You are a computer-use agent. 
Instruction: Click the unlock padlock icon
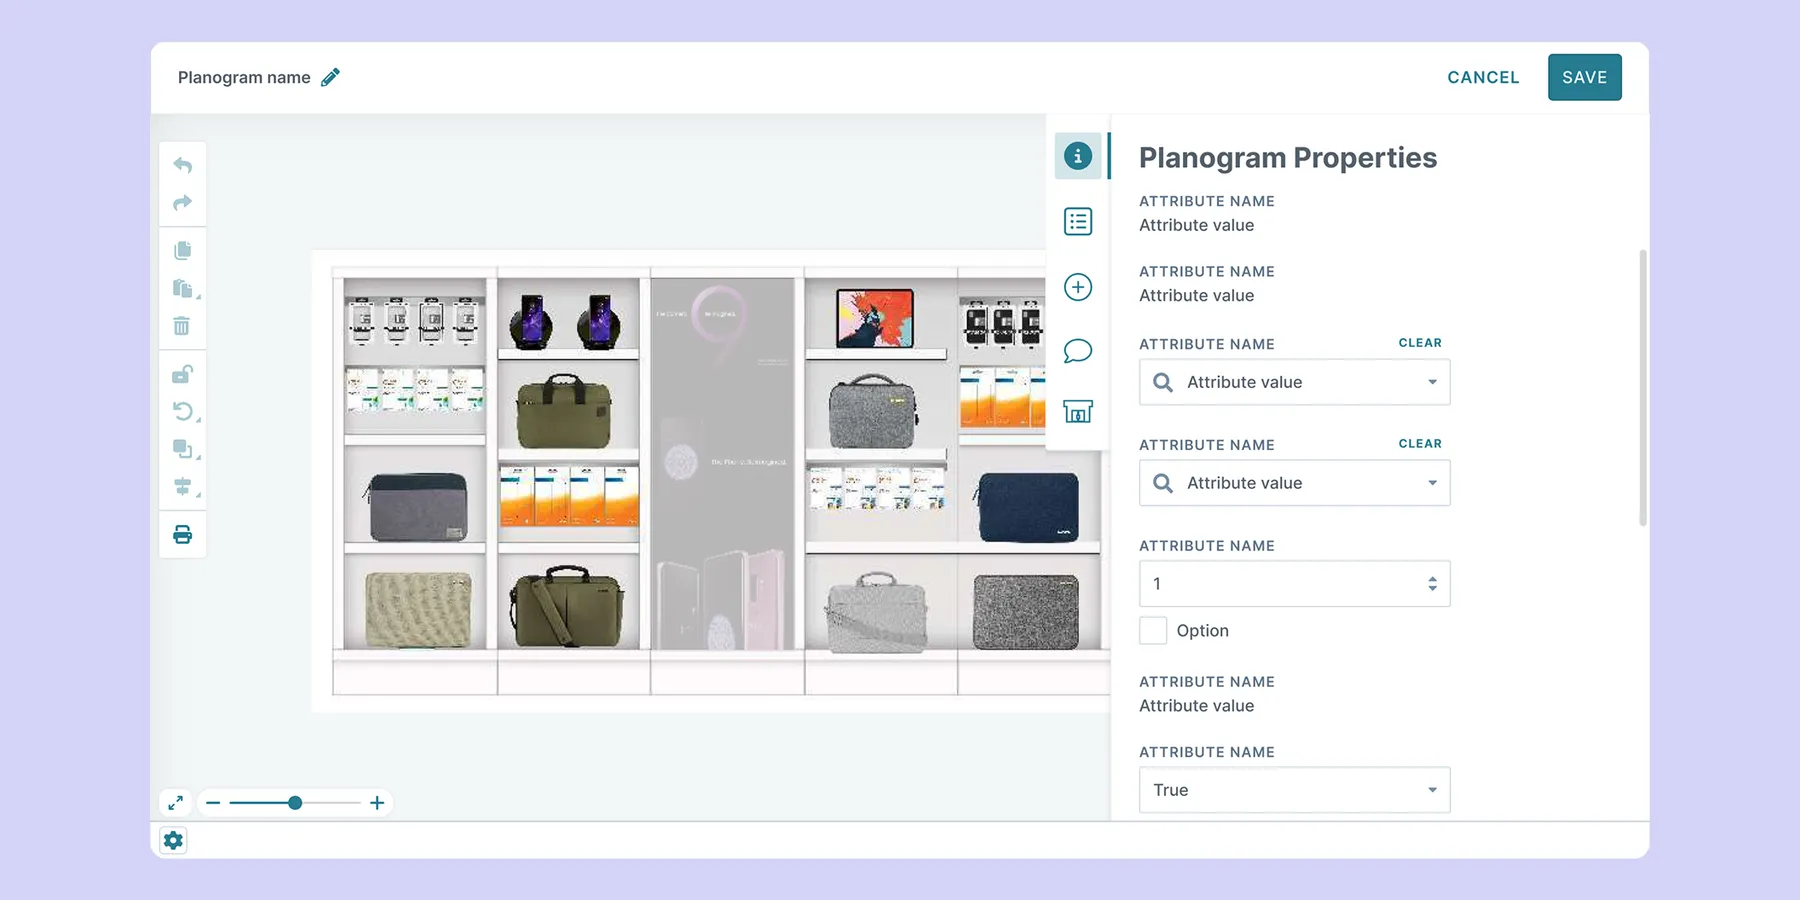tap(182, 374)
